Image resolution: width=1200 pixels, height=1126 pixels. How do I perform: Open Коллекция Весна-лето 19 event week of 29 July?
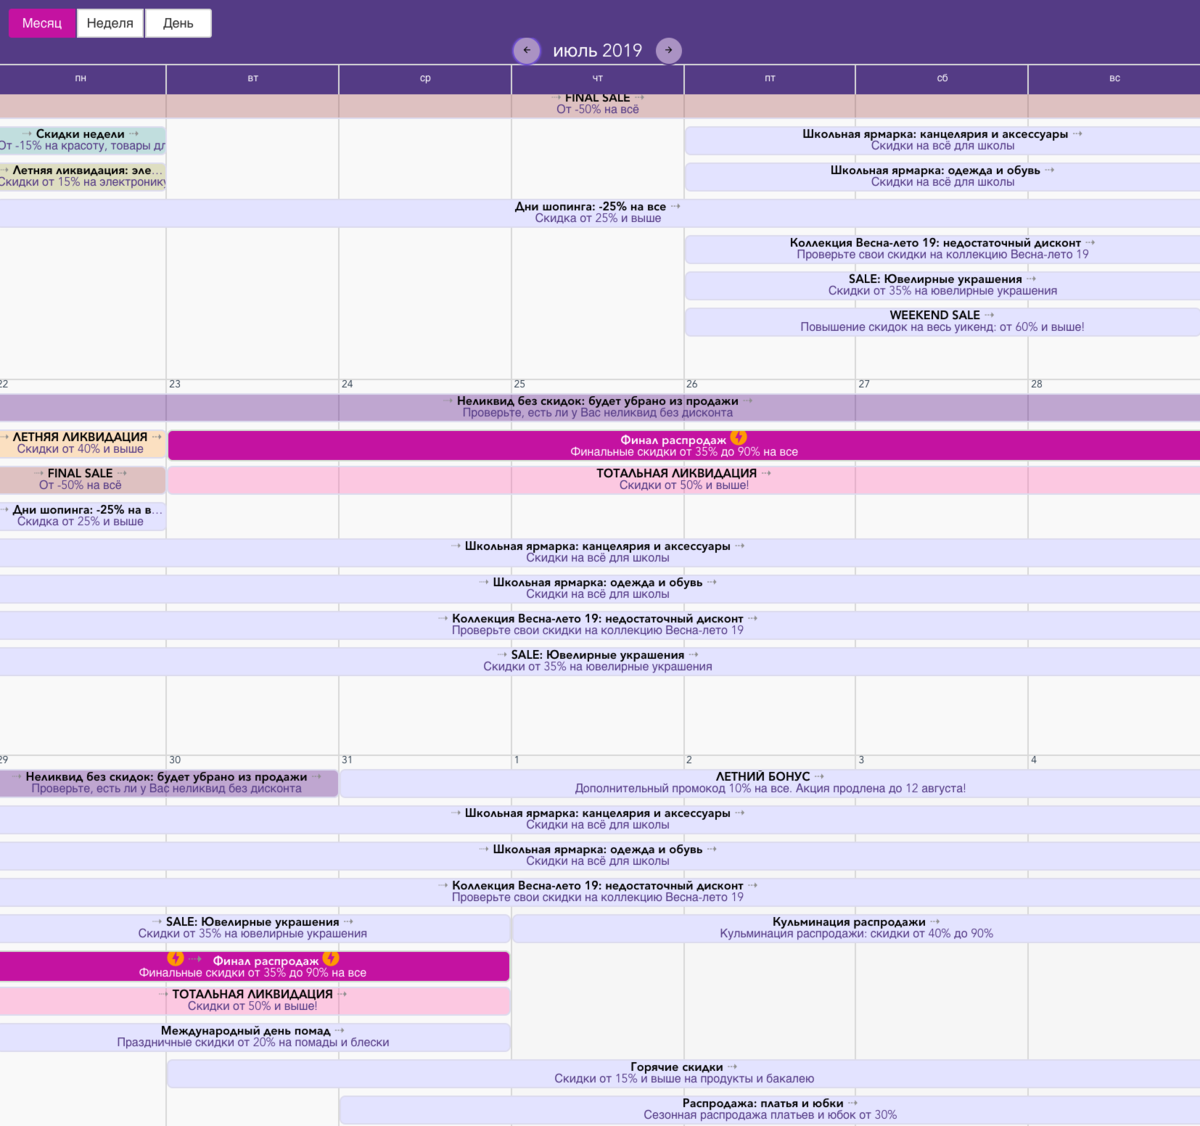598,891
